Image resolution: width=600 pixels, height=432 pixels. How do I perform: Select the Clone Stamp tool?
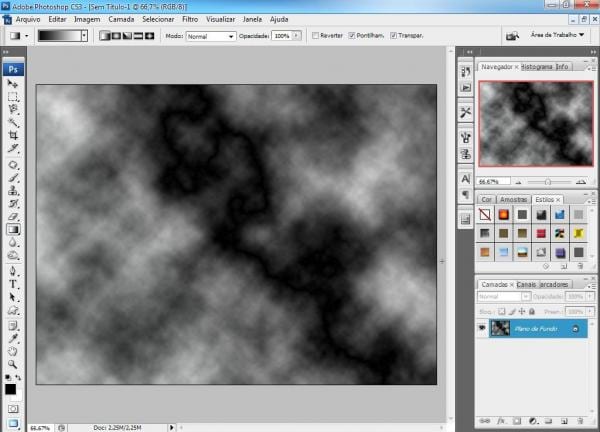pos(13,191)
